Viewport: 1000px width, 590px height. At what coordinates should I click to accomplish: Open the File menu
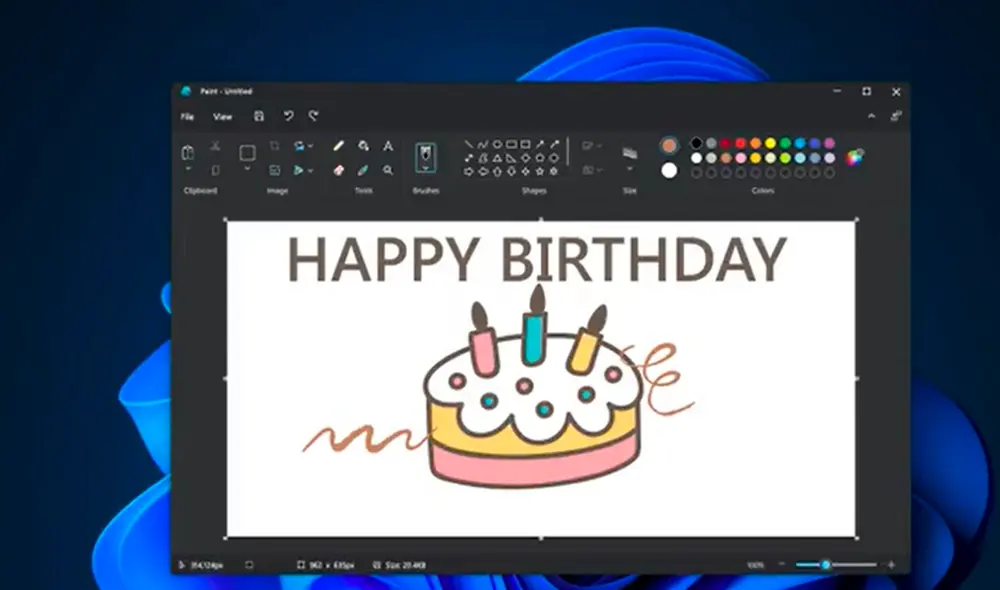tap(187, 117)
